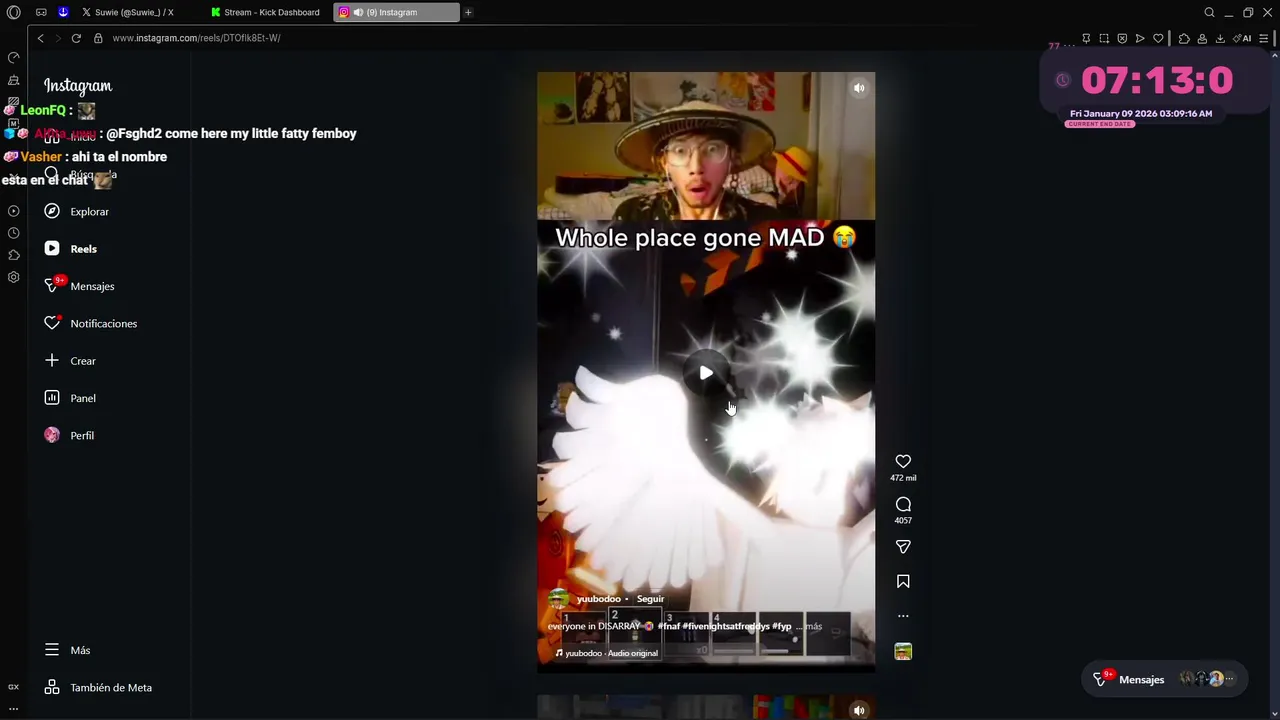
Task: Select the Instagram browser tab
Action: (x=396, y=12)
